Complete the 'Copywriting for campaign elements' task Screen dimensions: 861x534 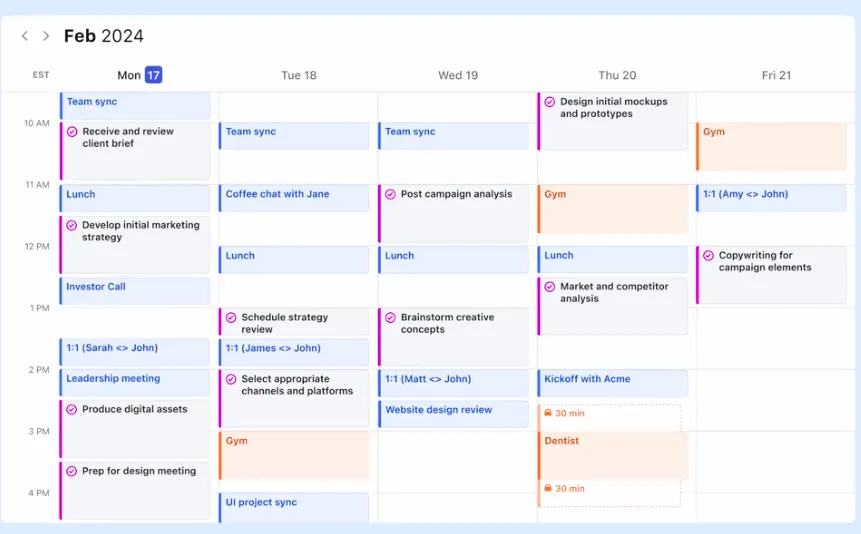click(x=708, y=255)
